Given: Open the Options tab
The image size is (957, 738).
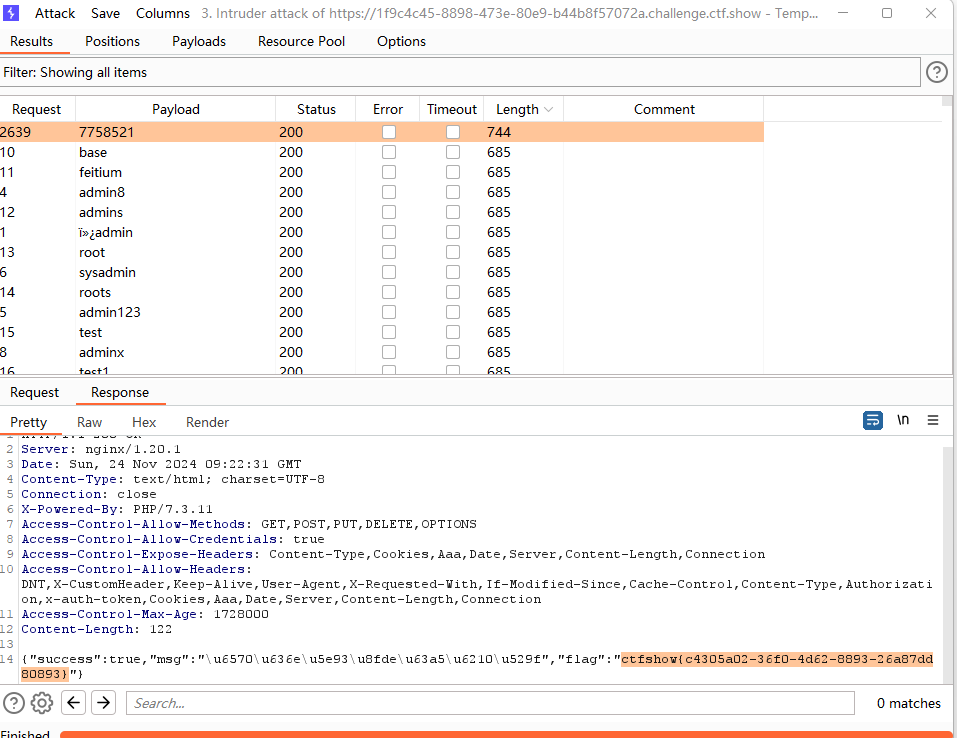Looking at the screenshot, I should 402,42.
